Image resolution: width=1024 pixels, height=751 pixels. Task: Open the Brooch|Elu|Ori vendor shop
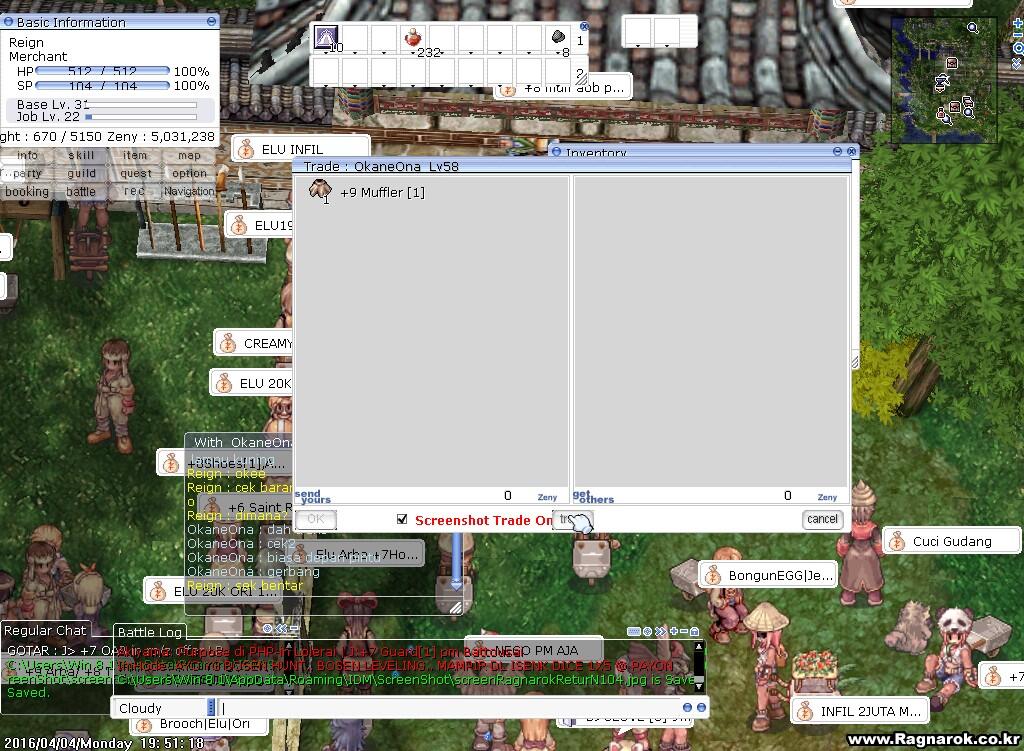[199, 724]
